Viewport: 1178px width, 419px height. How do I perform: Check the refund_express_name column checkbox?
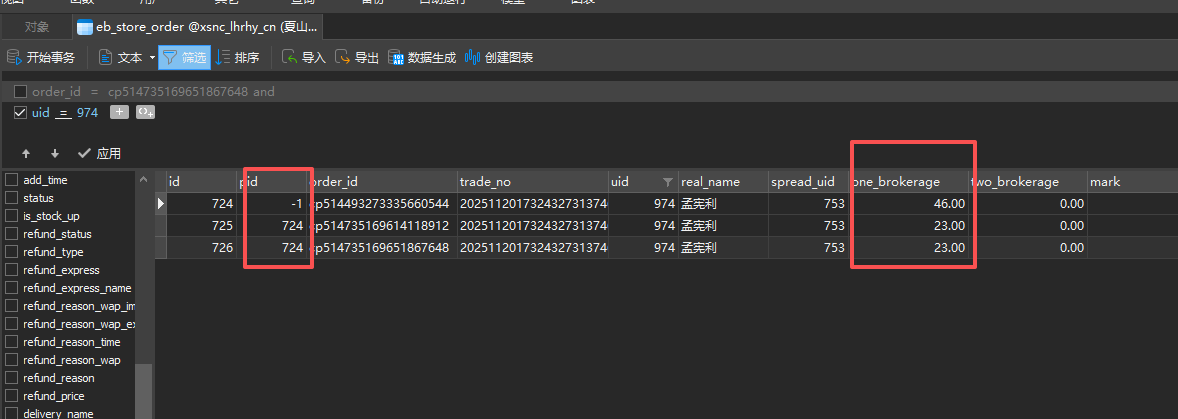[x=11, y=288]
